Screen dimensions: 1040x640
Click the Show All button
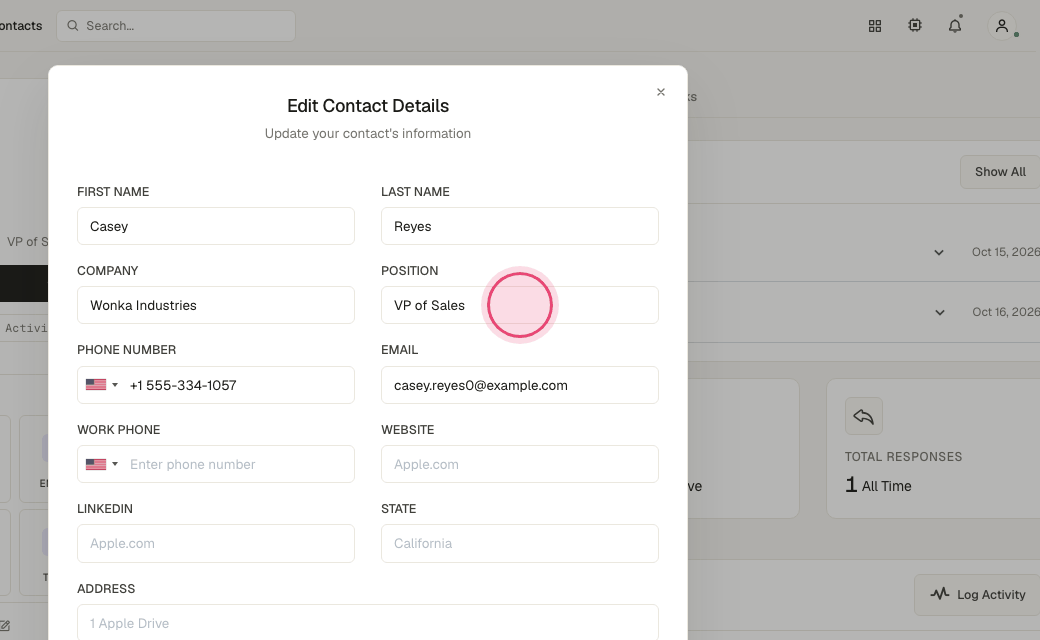click(1000, 172)
